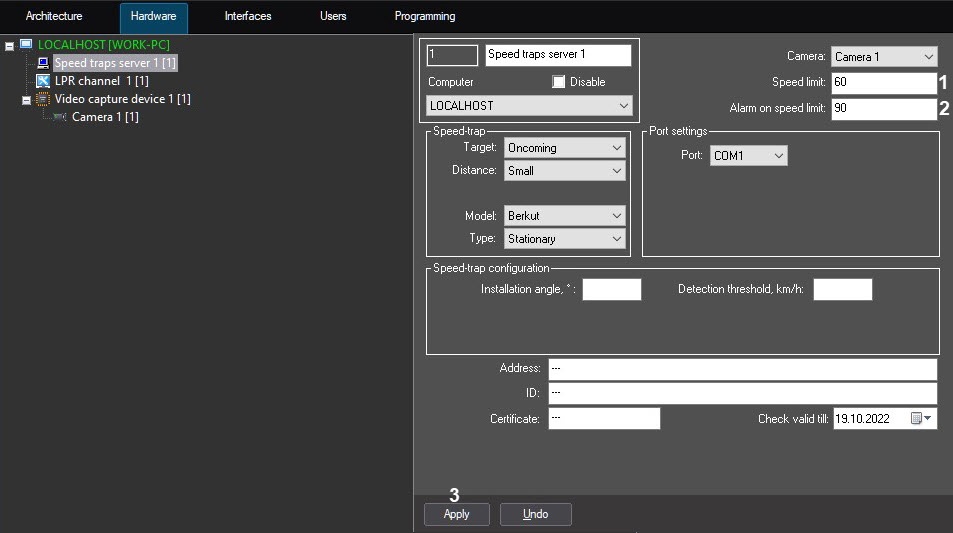Viewport: 953px width, 533px height.
Task: Collapse Video capture device 1 node
Action: tap(26, 100)
